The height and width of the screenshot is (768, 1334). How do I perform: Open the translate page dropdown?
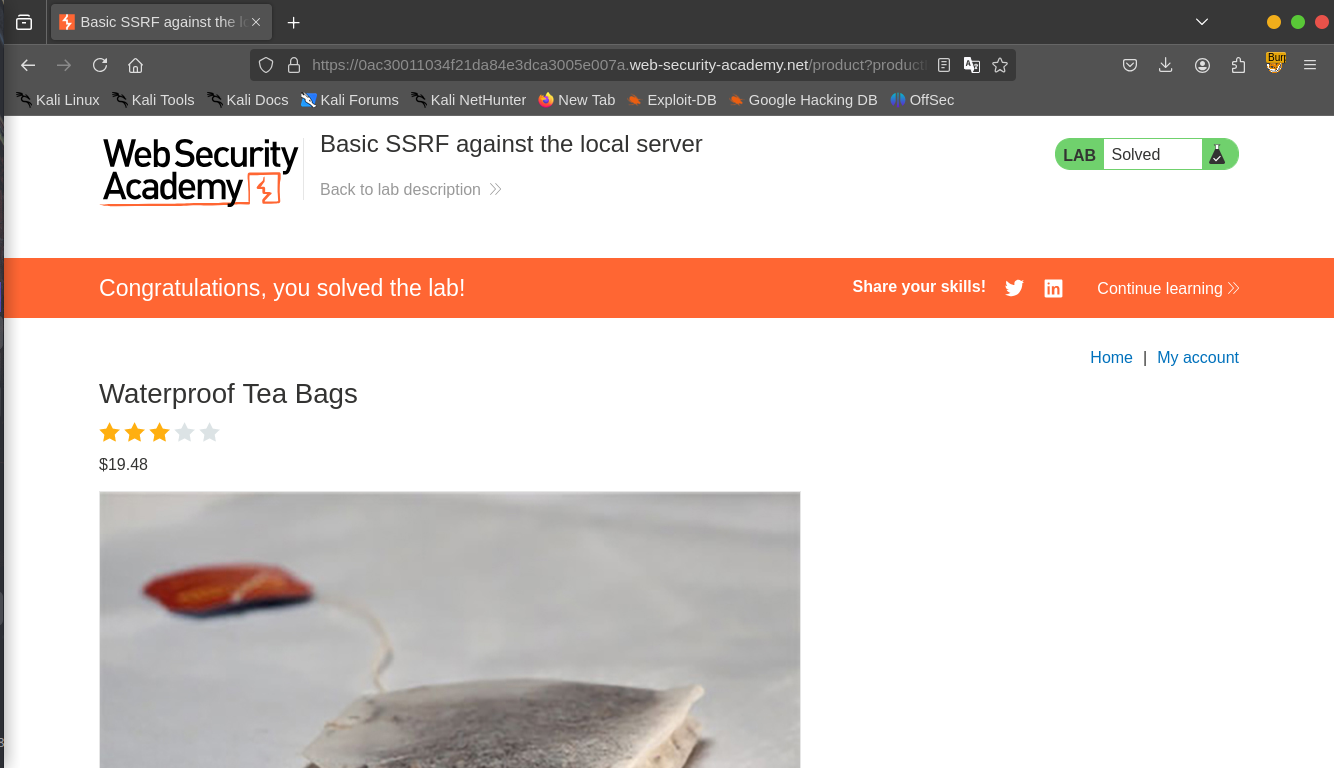click(971, 64)
